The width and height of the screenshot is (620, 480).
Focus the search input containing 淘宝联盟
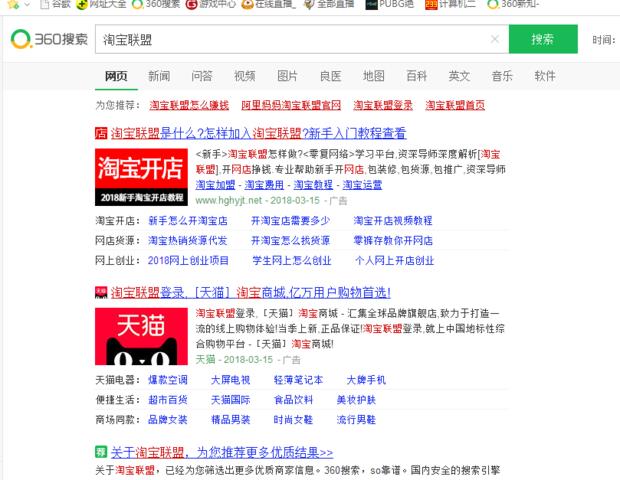[302, 39]
